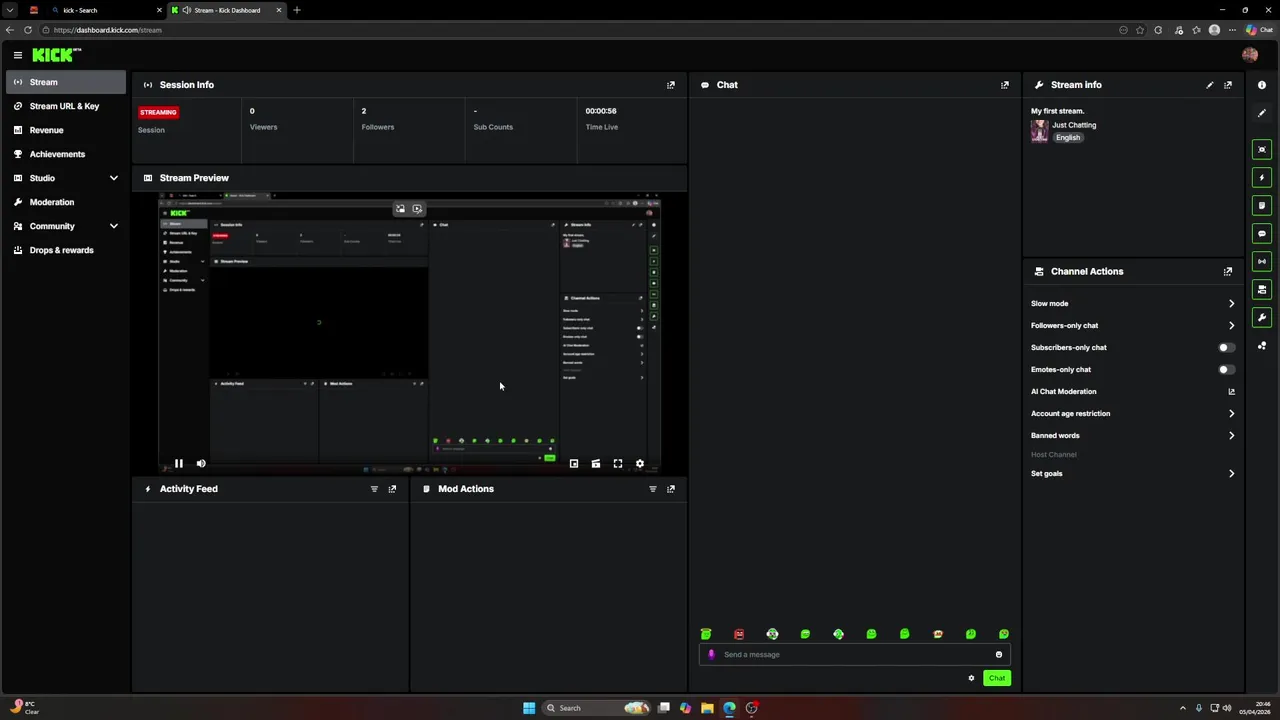This screenshot has height=720, width=1280.
Task: Open the emote picker in message box
Action: point(998,655)
